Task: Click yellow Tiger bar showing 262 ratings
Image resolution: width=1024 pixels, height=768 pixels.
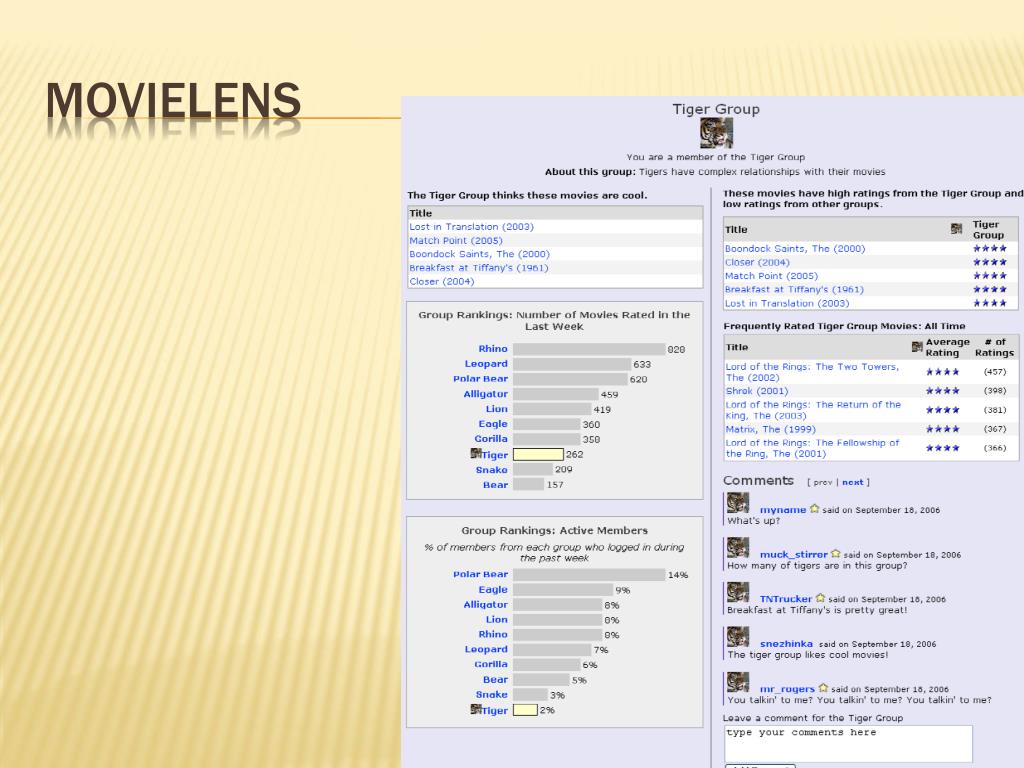Action: click(538, 454)
